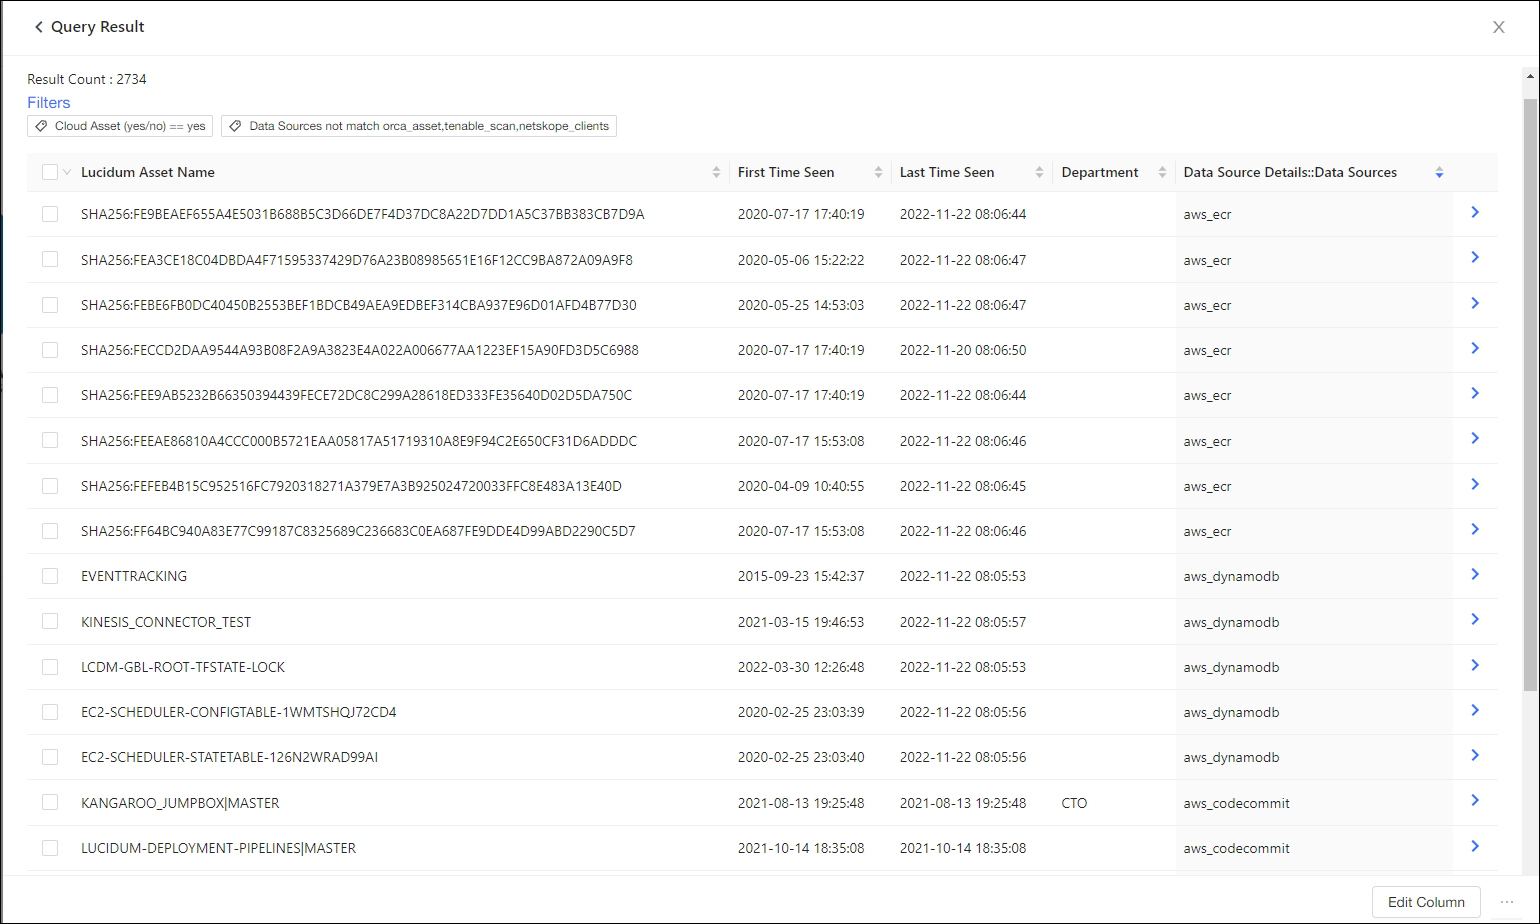Check the EVENTTRACKING row checkbox
The width and height of the screenshot is (1540, 924).
coord(50,576)
